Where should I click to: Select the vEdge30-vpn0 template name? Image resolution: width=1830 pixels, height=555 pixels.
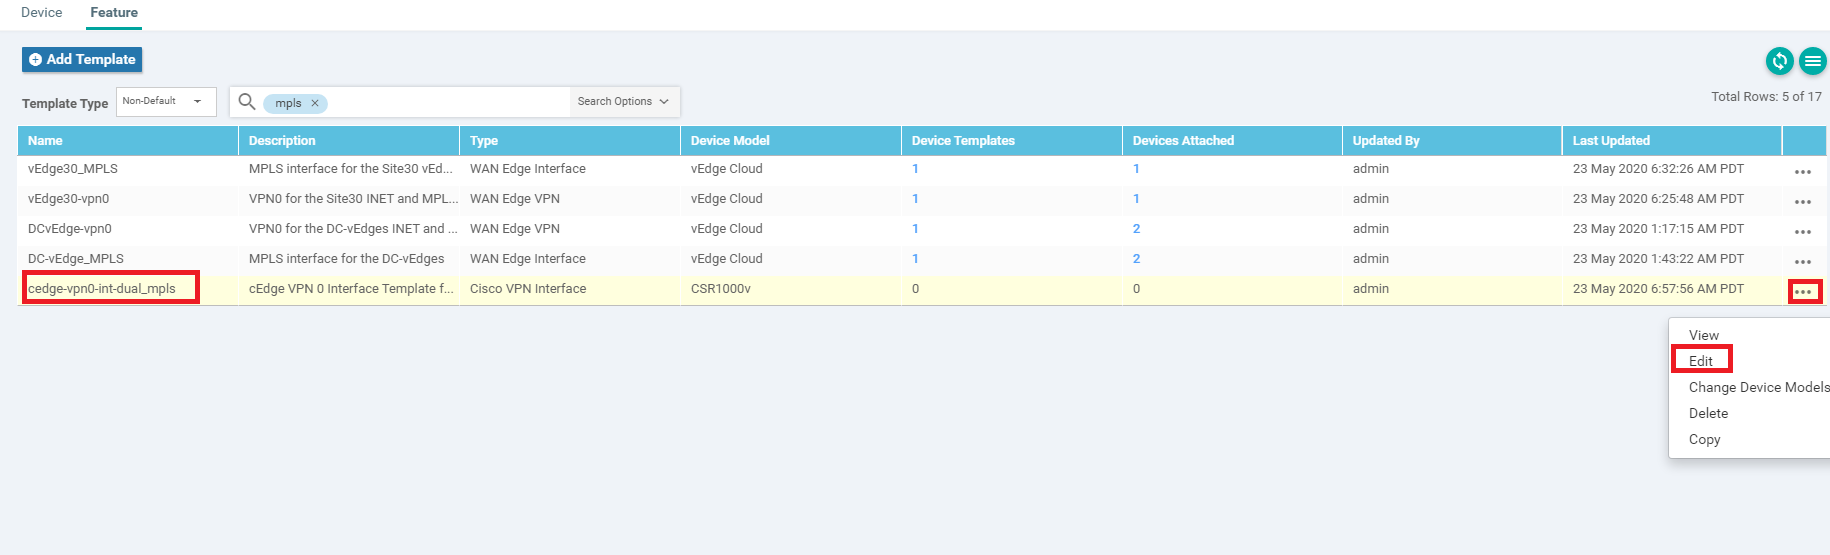(x=69, y=199)
